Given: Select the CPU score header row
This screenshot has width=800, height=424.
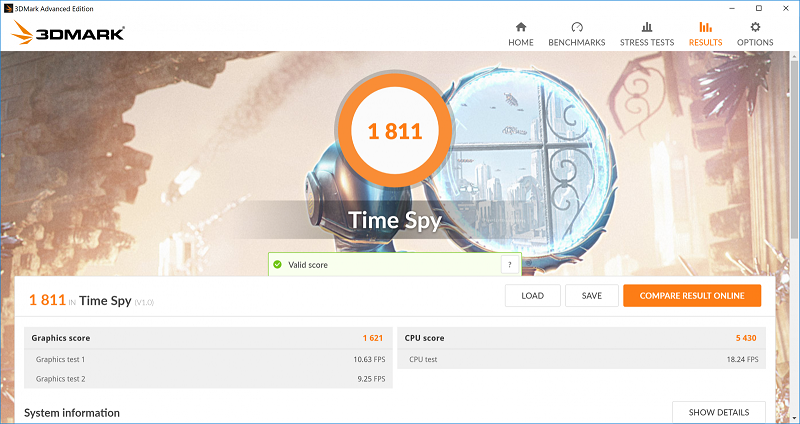Looking at the screenshot, I should click(x=581, y=338).
